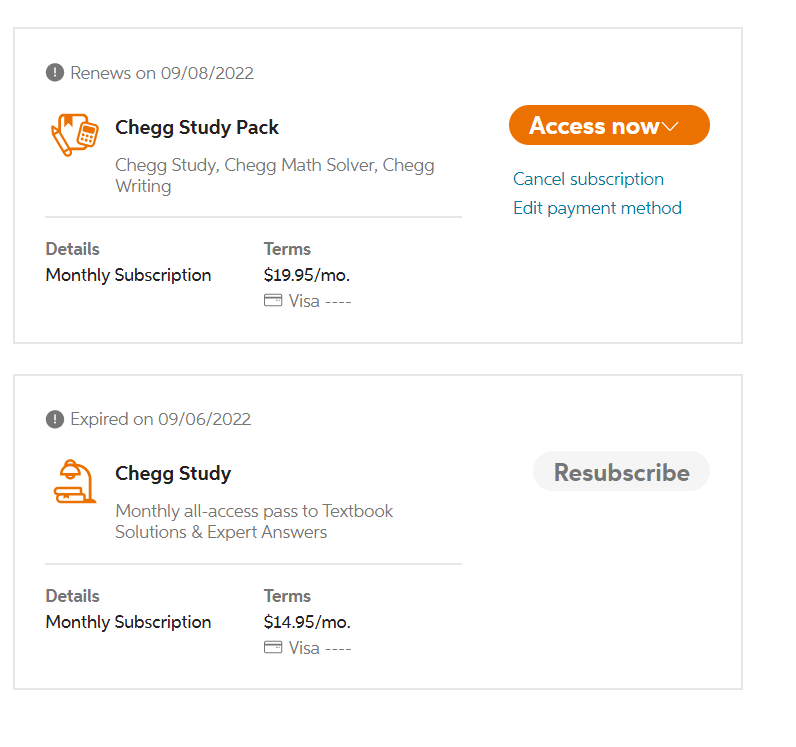Image resolution: width=796 pixels, height=747 pixels.
Task: Click the Monthly all-access pass description text
Action: tap(254, 522)
